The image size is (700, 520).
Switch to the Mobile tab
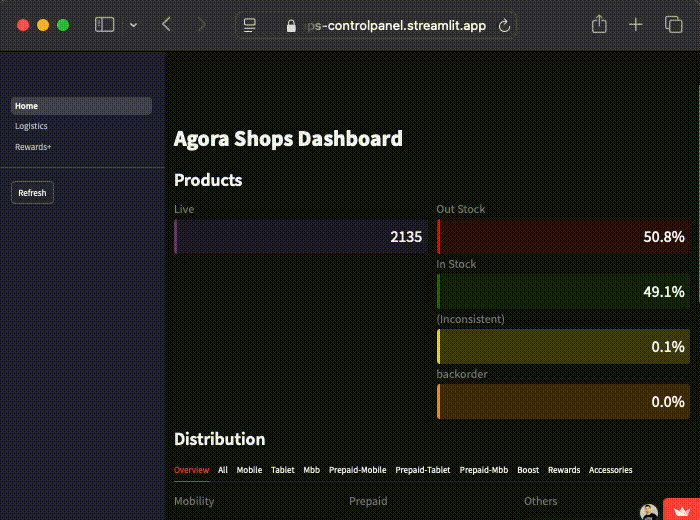249,470
